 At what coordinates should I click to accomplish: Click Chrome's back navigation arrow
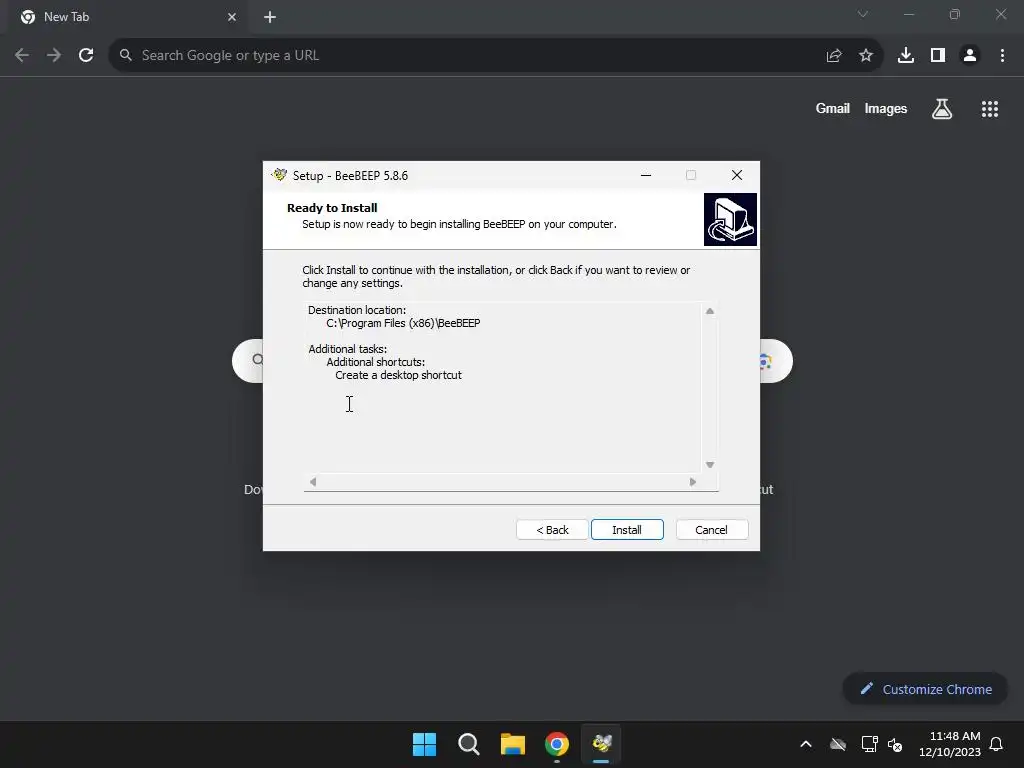[x=22, y=56]
